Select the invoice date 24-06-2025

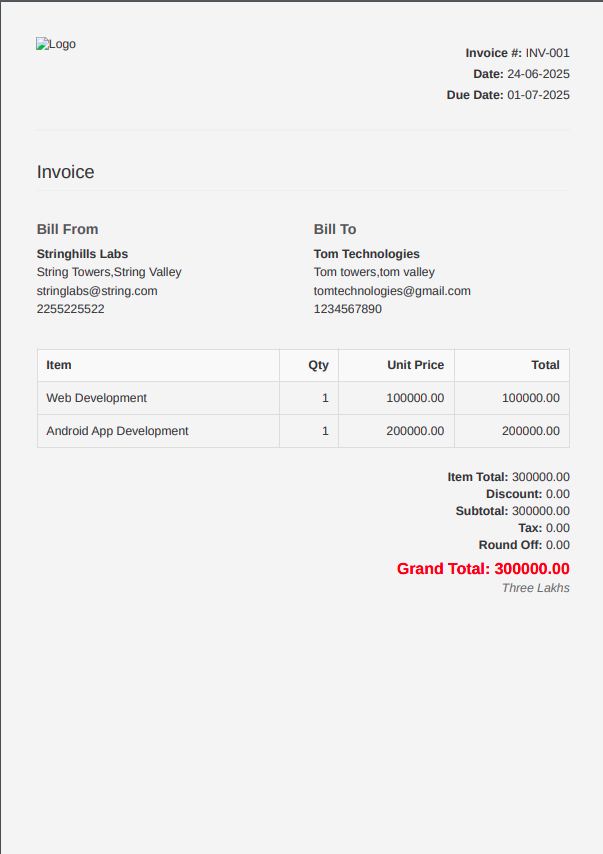point(538,74)
